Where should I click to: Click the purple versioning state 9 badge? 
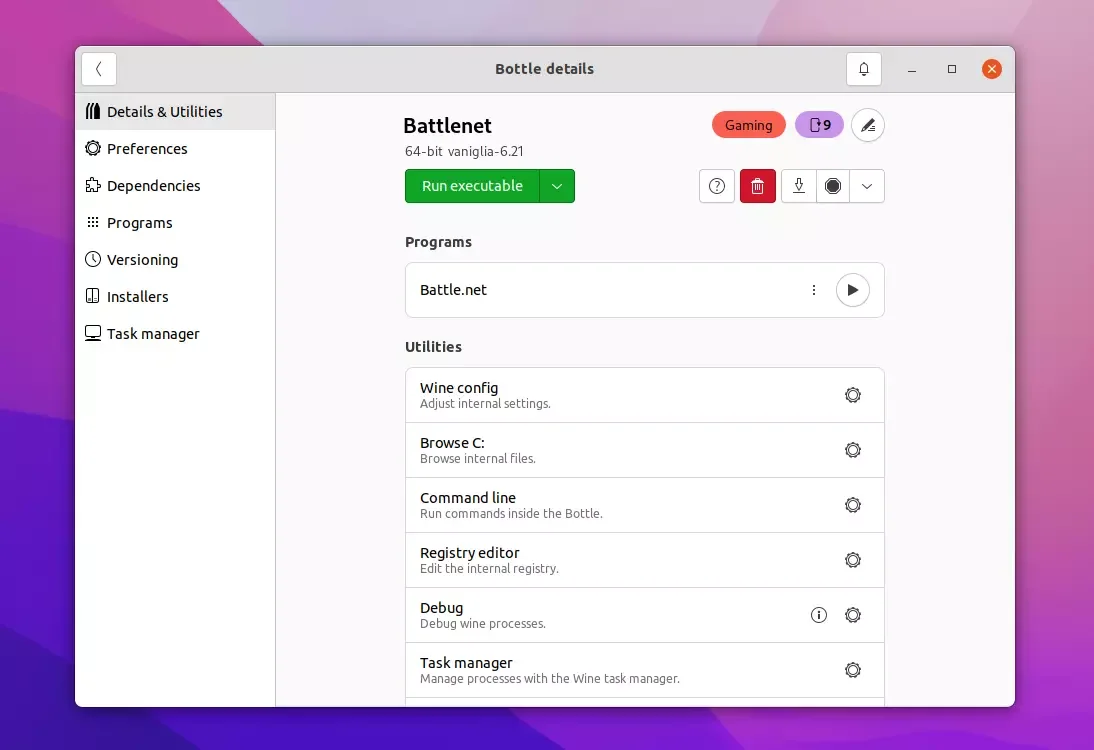[x=820, y=126]
